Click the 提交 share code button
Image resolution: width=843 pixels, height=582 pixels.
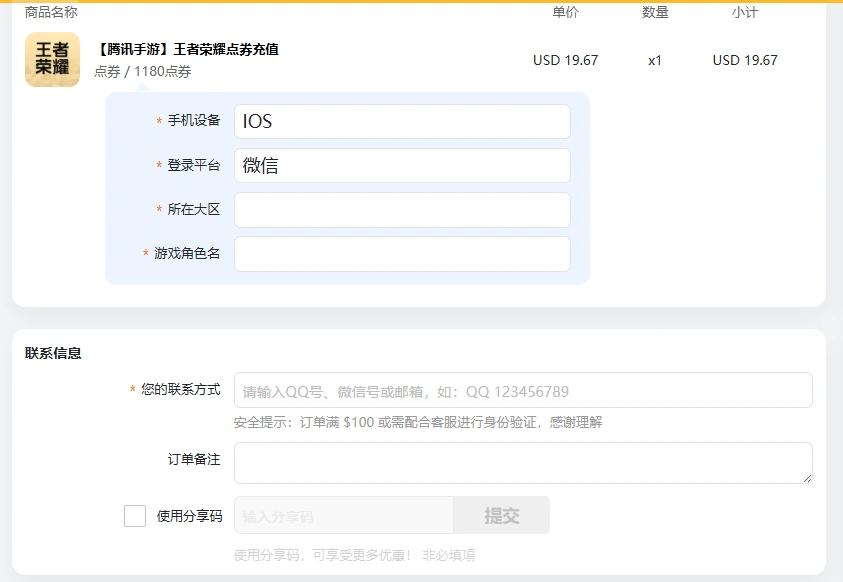pos(502,515)
